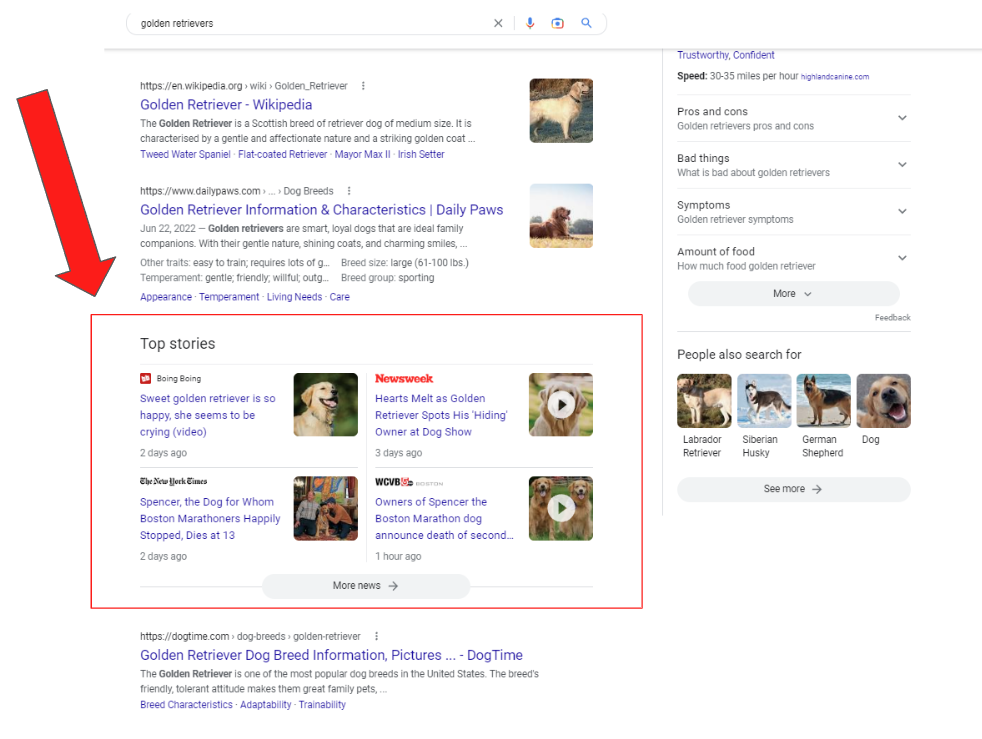Read NYT story about Spencer the Dog
This screenshot has height=739, width=982.
pos(210,519)
